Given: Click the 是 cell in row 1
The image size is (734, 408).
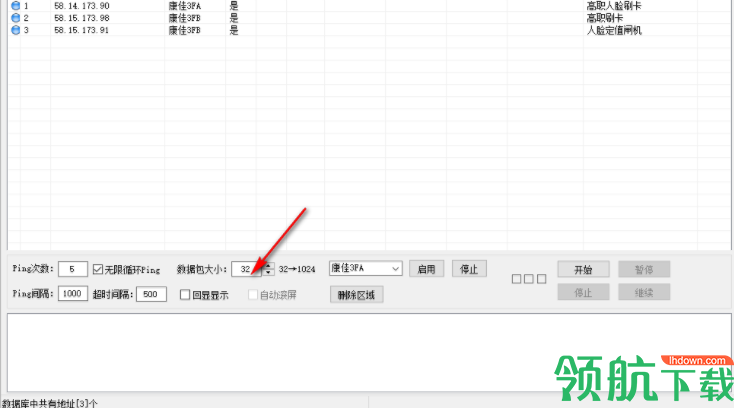Looking at the screenshot, I should coord(234,6).
